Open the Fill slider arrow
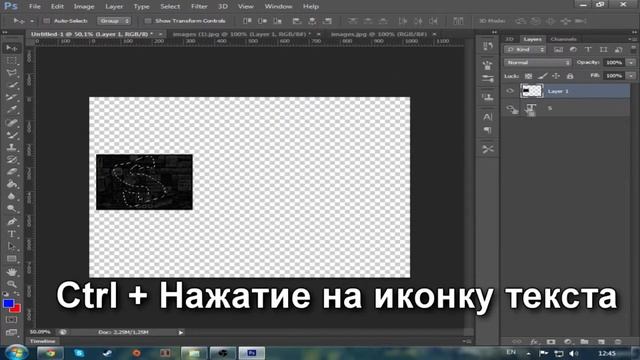This screenshot has width=640, height=360. pyautogui.click(x=631, y=76)
